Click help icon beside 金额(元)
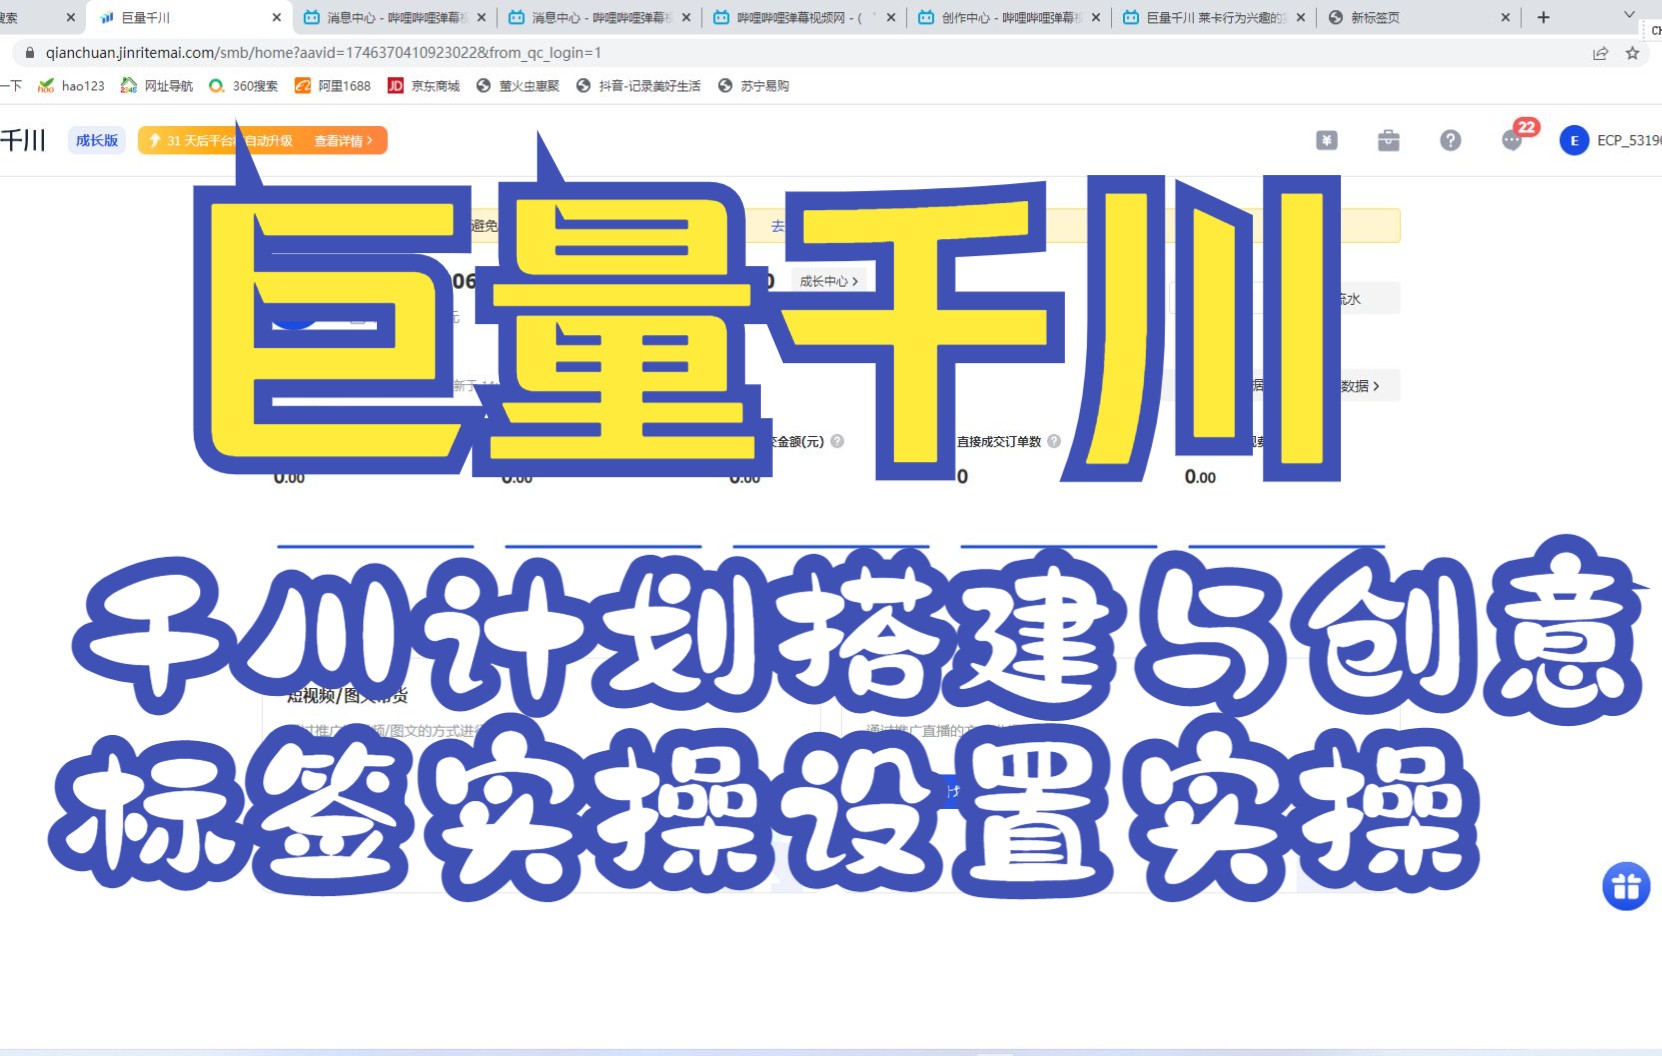Viewport: 1662px width, 1056px height. pos(837,441)
